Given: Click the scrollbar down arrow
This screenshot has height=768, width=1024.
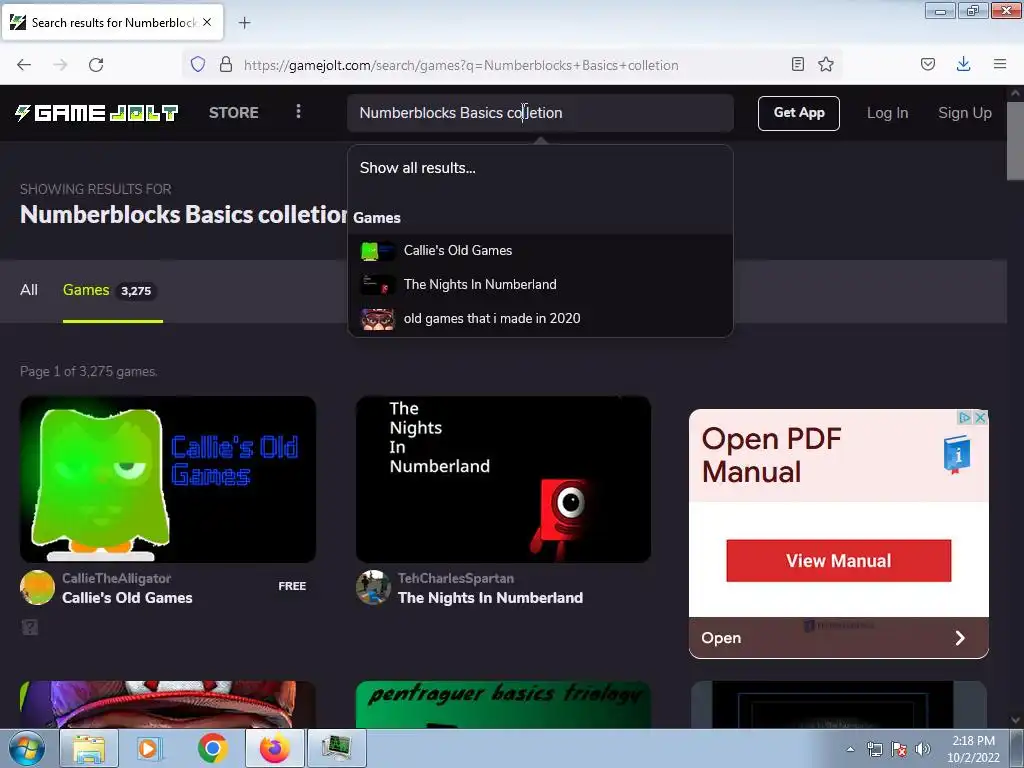Looking at the screenshot, I should point(1016,720).
